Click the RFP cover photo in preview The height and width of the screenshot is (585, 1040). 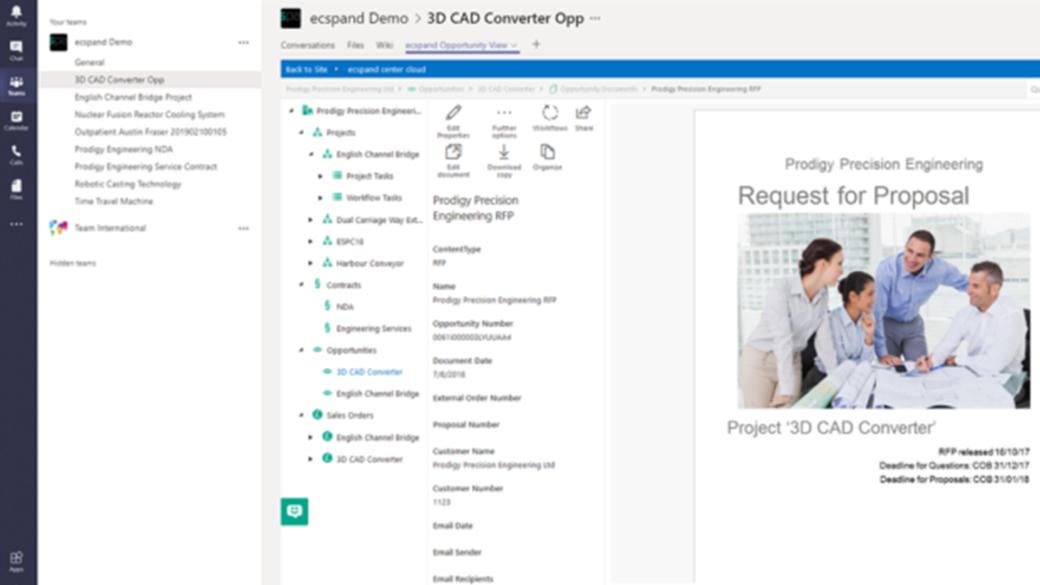(x=884, y=310)
